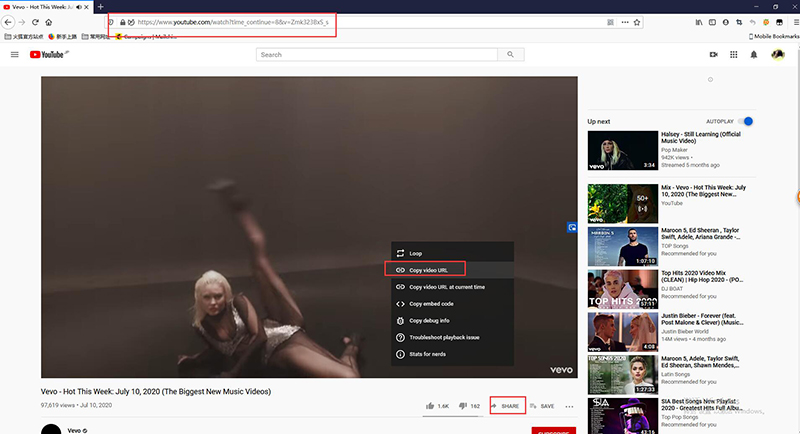Click the screenshot icon at video edge
This screenshot has width=800, height=434.
pyautogui.click(x=572, y=227)
